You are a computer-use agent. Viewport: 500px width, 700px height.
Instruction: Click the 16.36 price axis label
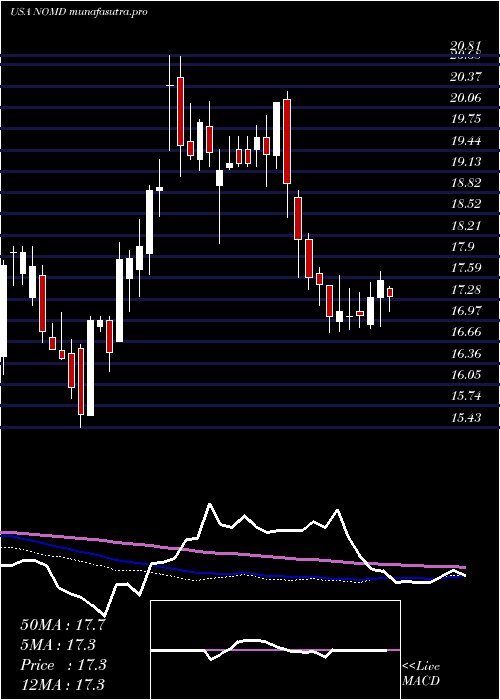466,354
